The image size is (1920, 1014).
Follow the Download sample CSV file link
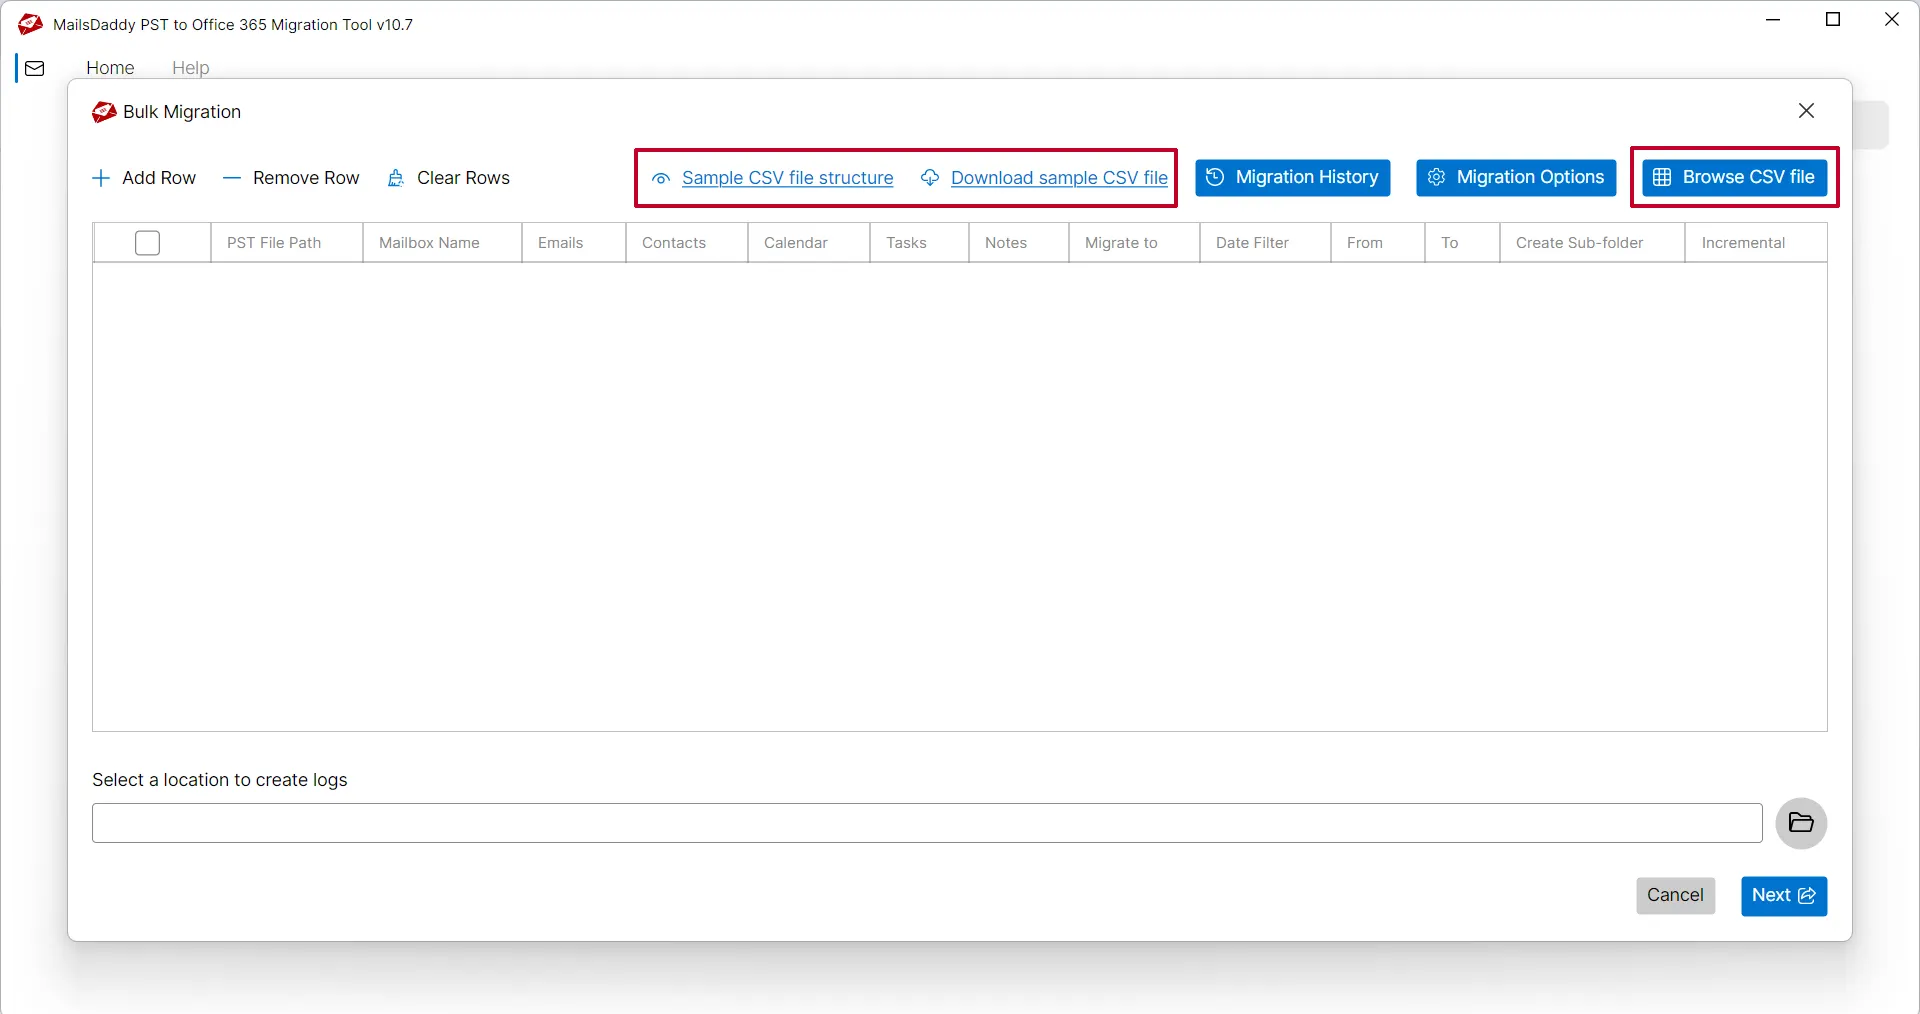[x=1059, y=178]
